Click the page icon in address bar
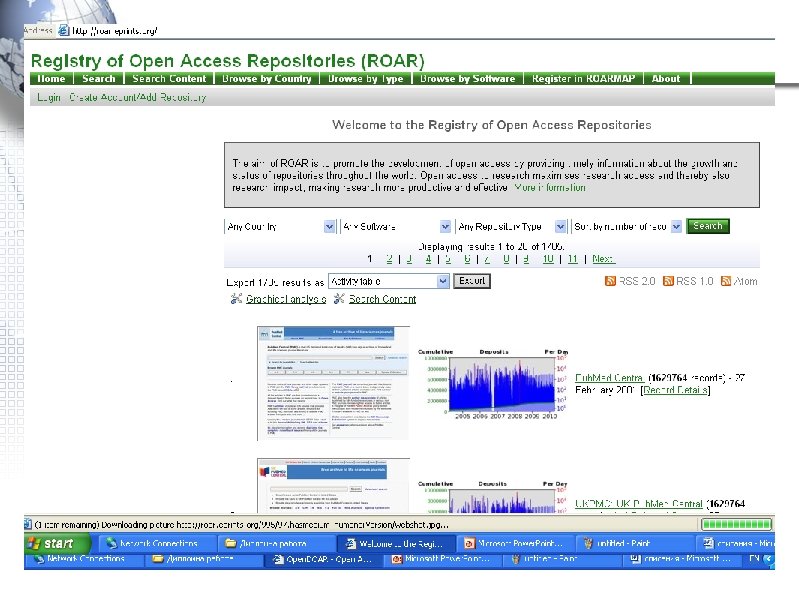This screenshot has width=799, height=598. (x=63, y=31)
